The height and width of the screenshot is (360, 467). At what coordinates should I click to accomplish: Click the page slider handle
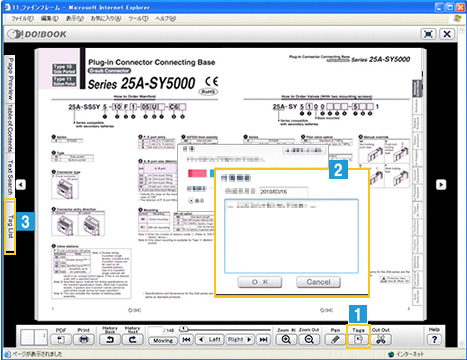[183, 329]
